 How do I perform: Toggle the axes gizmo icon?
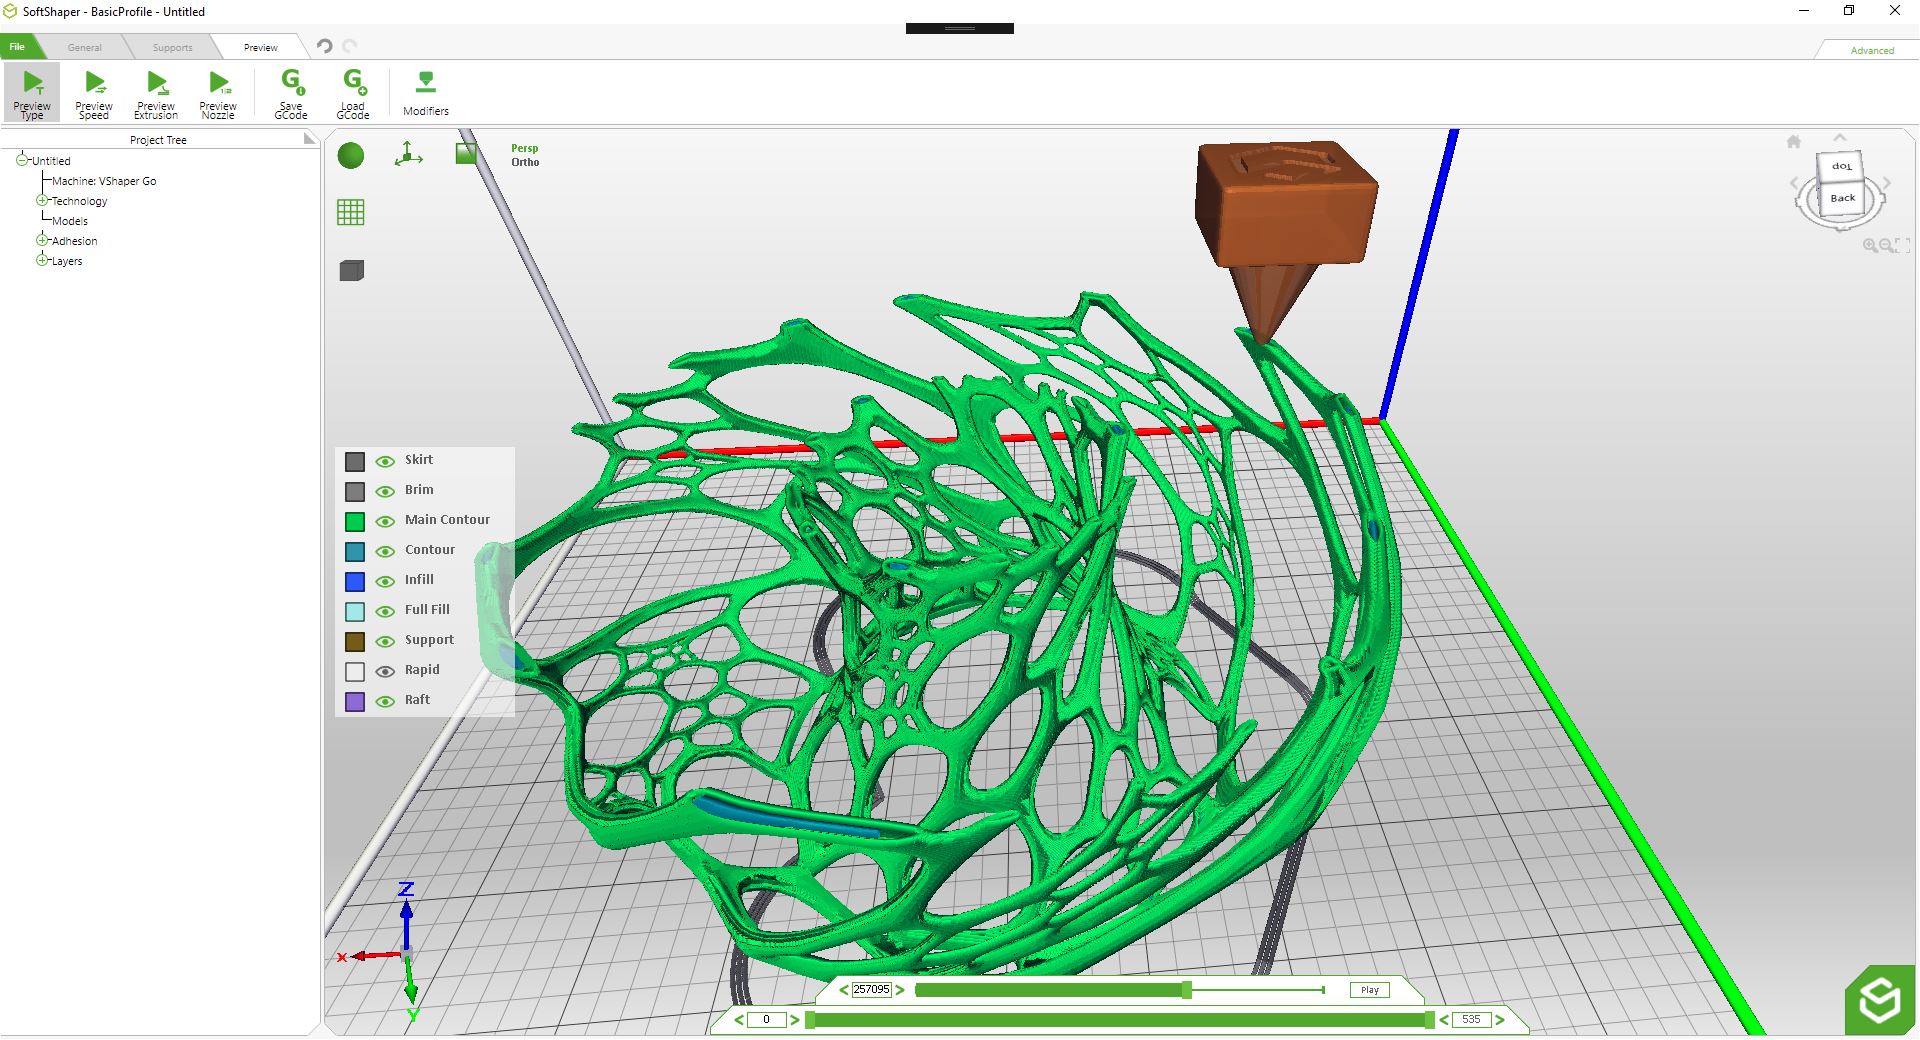pos(408,154)
